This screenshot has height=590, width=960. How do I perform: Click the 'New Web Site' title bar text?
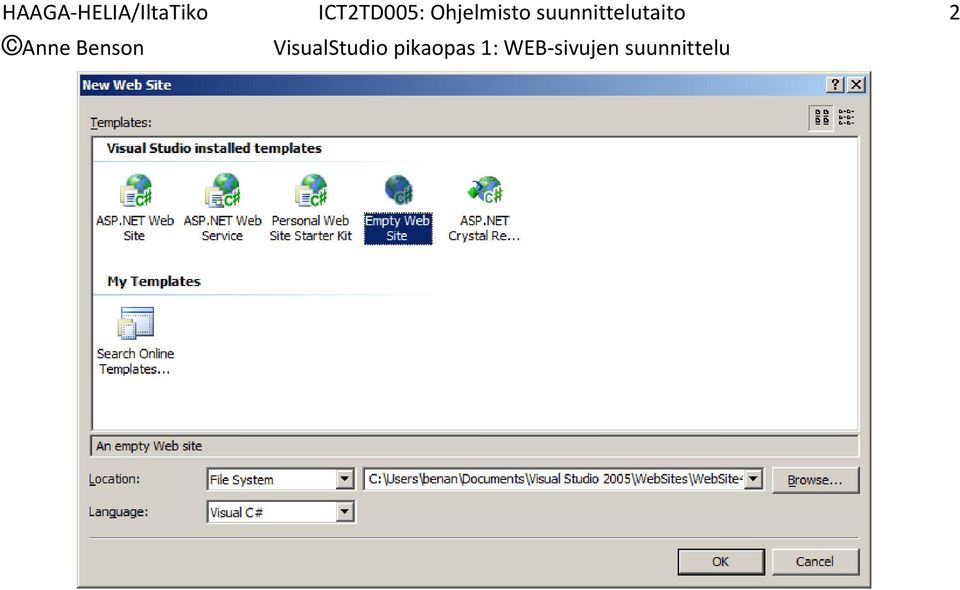[x=127, y=85]
